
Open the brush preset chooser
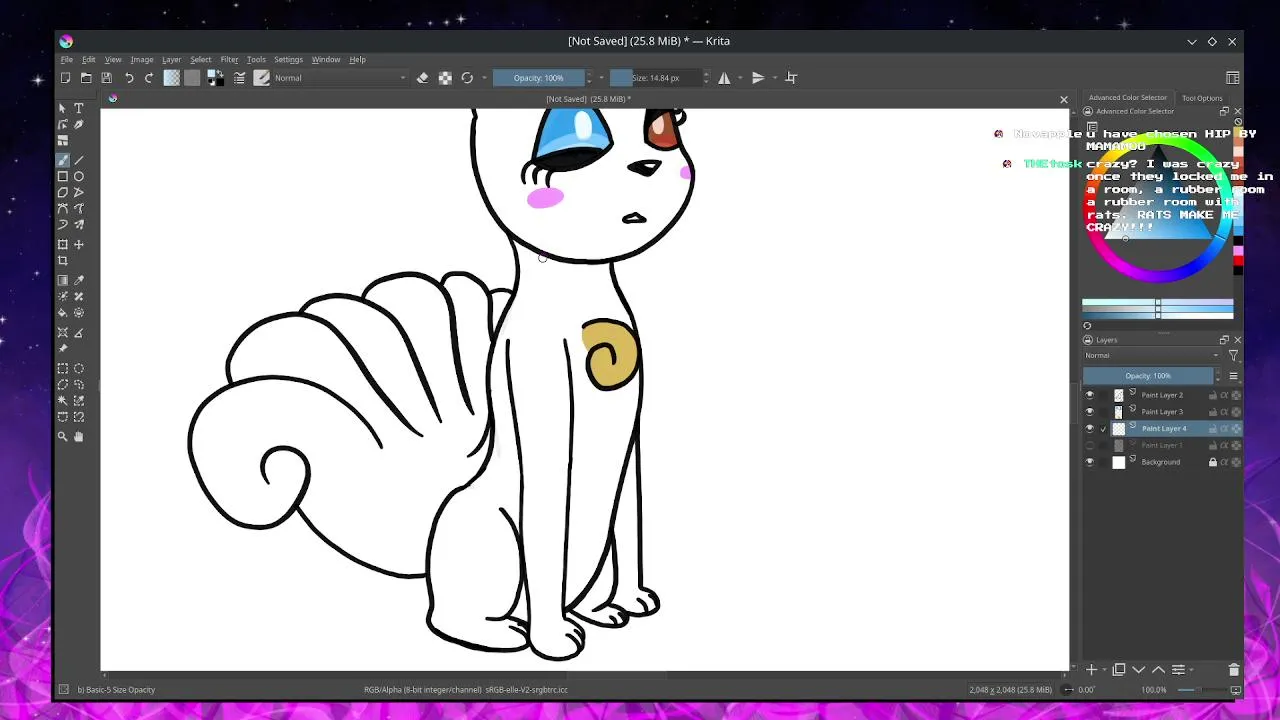pyautogui.click(x=262, y=78)
